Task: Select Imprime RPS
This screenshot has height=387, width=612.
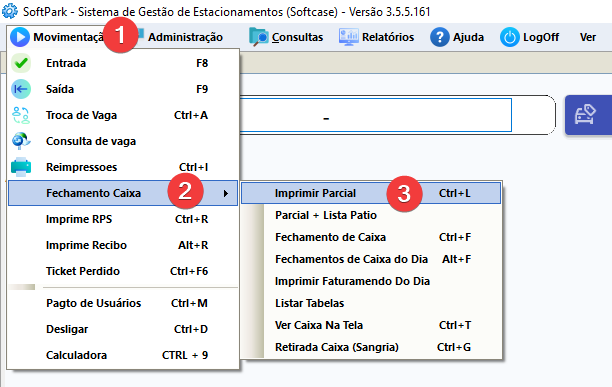Action: pyautogui.click(x=123, y=219)
